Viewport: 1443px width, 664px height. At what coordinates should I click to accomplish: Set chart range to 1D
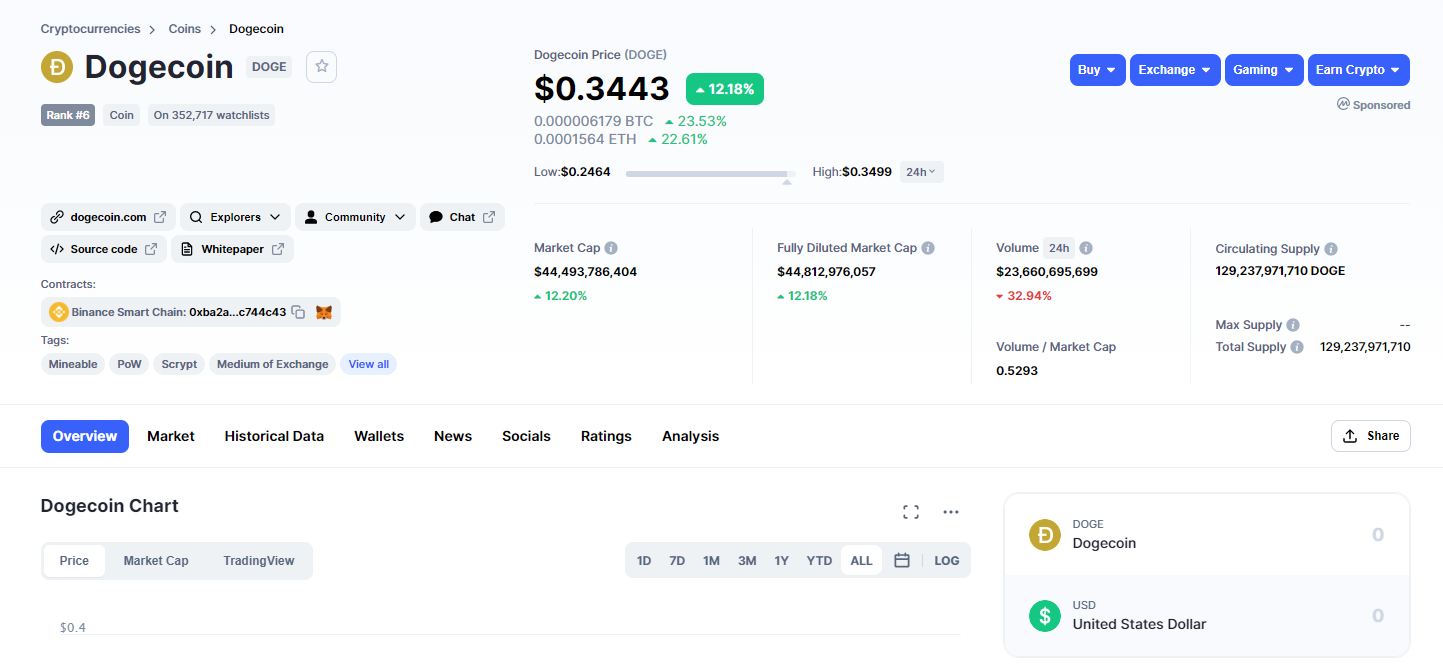click(x=644, y=561)
